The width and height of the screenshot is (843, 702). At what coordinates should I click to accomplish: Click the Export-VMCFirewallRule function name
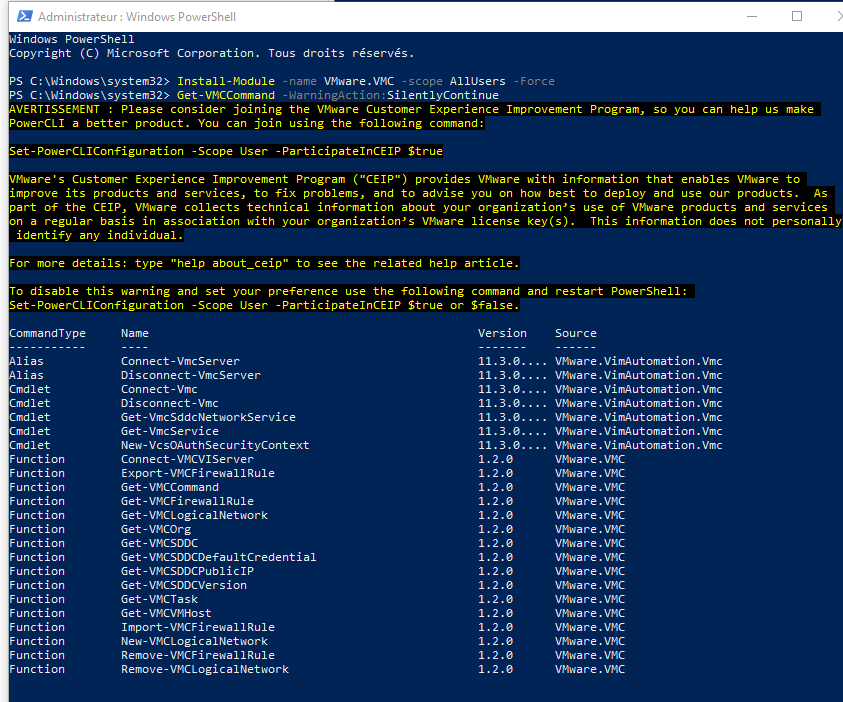[198, 473]
